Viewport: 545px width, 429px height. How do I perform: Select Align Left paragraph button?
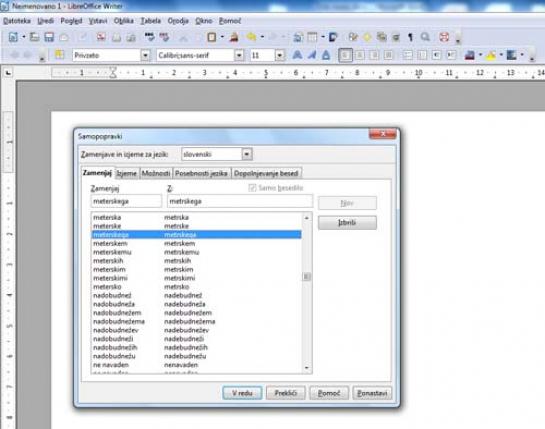345,55
